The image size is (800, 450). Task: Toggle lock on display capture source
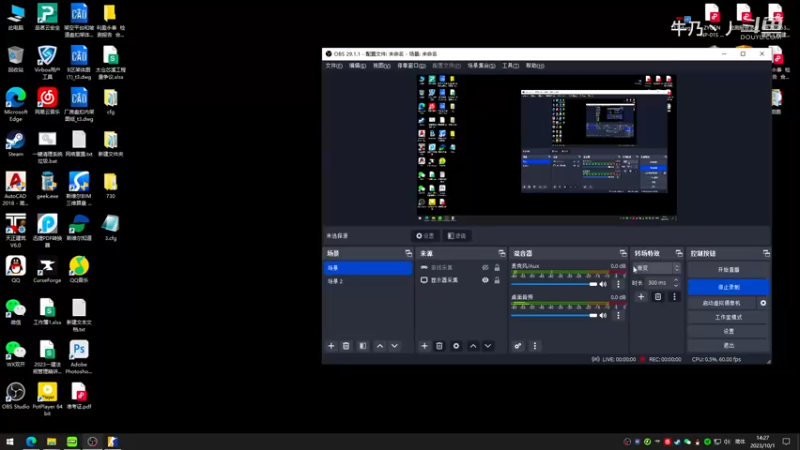497,280
